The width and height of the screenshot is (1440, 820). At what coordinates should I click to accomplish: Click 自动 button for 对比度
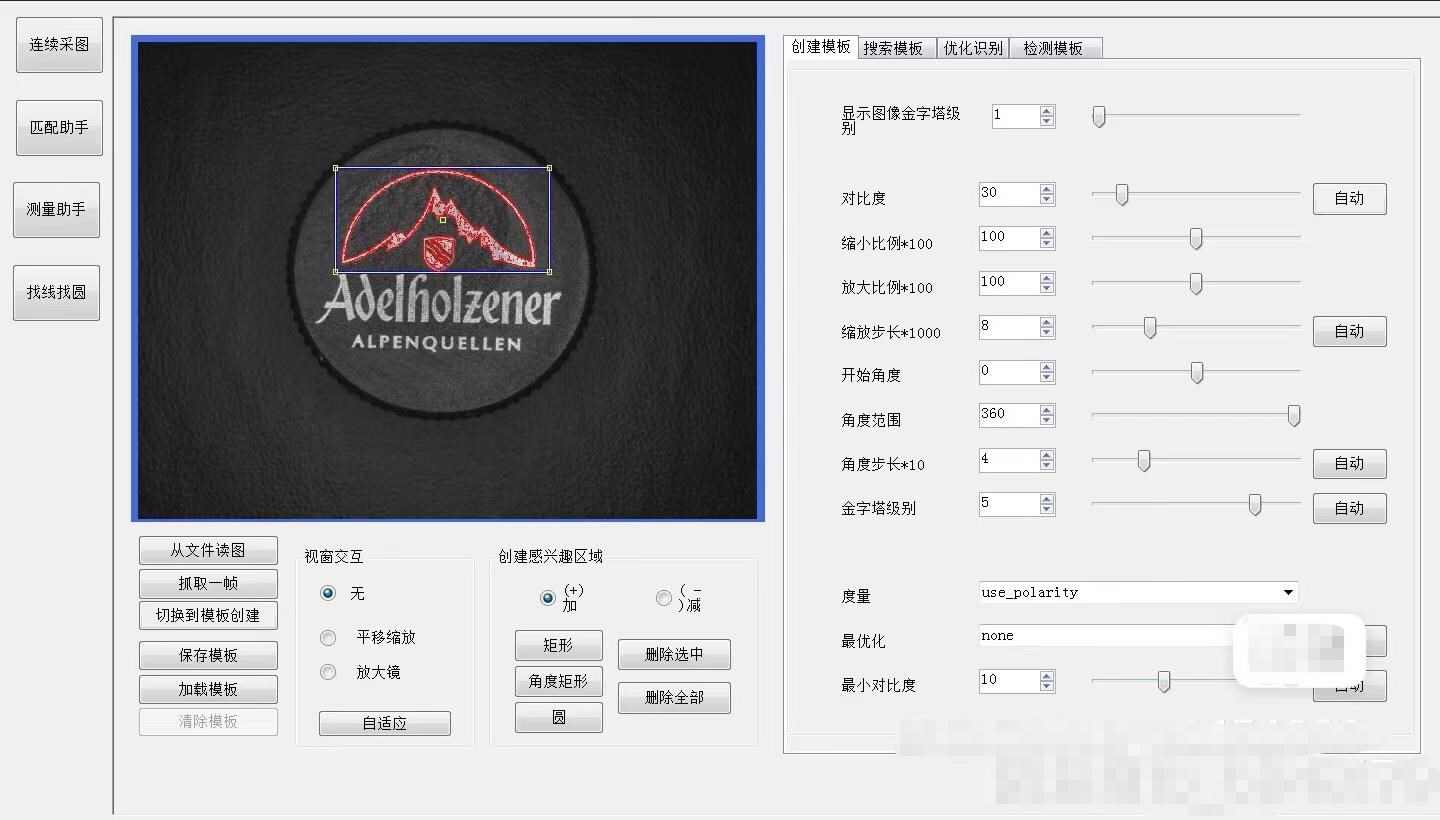click(x=1349, y=198)
